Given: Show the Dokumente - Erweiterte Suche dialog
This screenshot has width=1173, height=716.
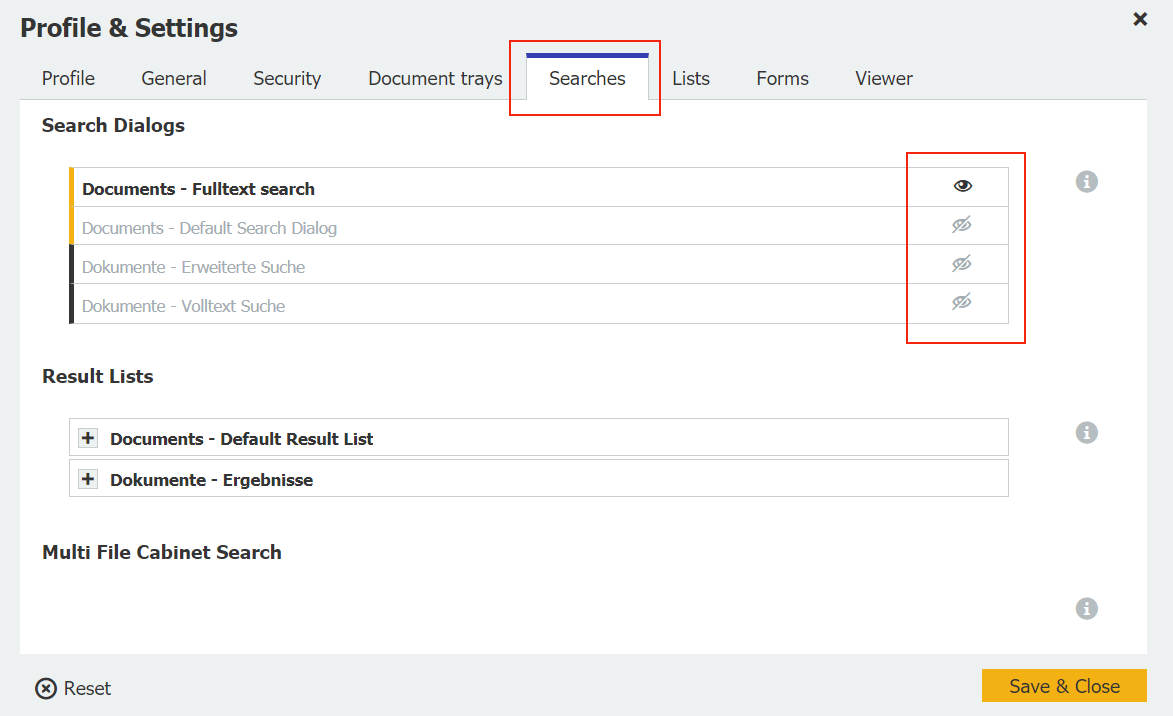Looking at the screenshot, I should click(962, 265).
